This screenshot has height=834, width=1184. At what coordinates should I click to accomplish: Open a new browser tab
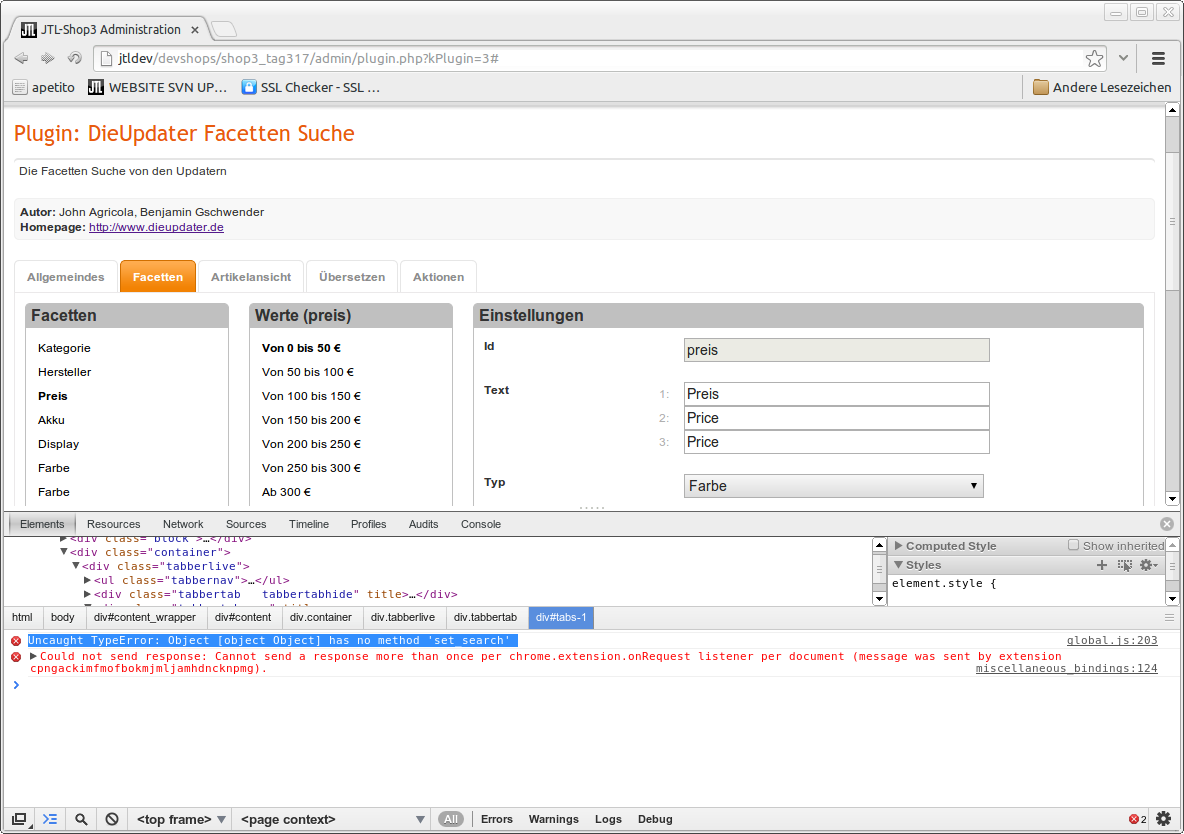pos(224,29)
